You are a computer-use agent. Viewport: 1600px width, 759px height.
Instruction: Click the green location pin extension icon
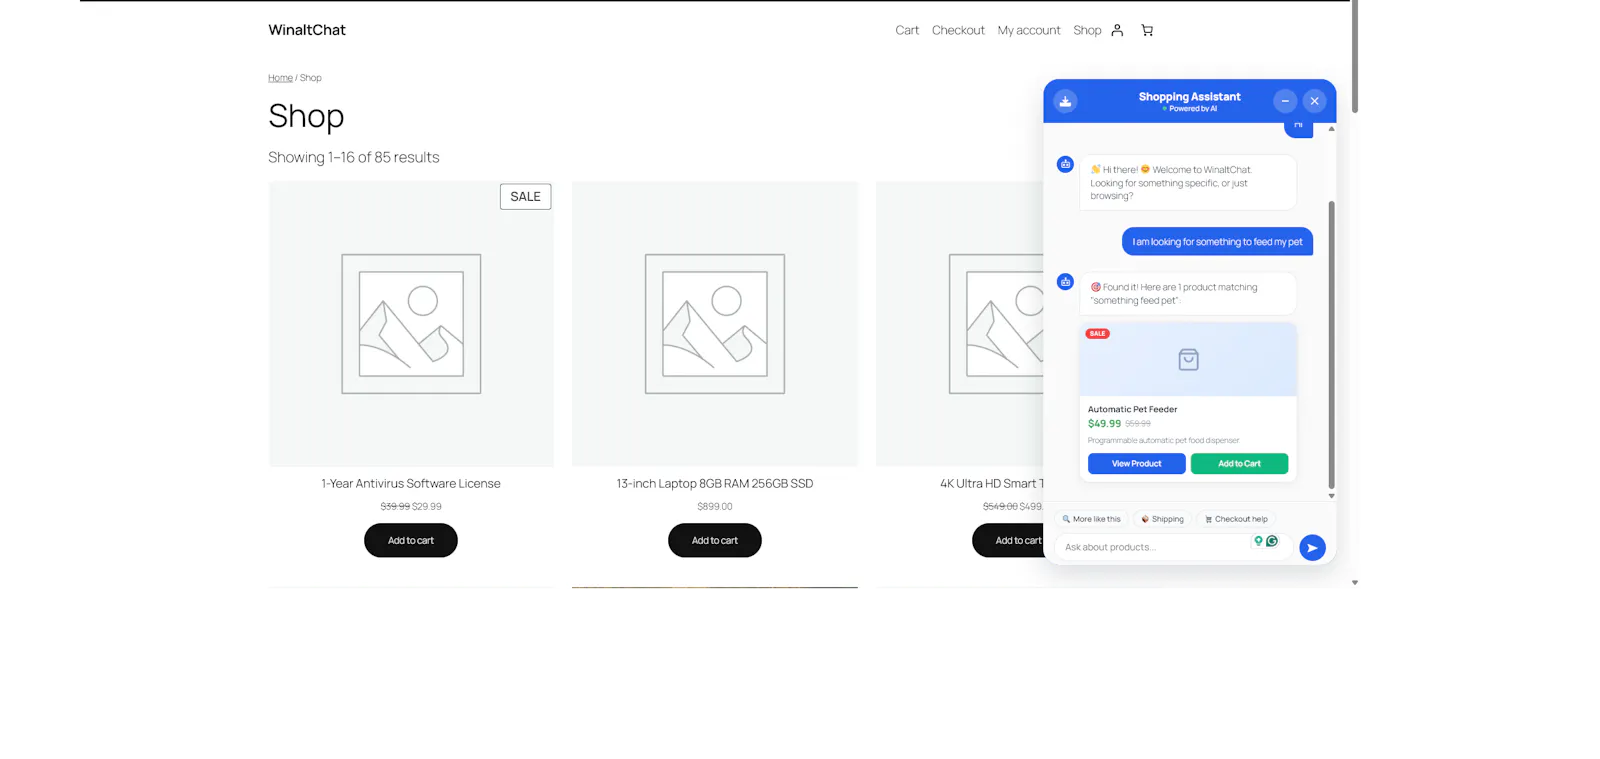(x=1258, y=541)
